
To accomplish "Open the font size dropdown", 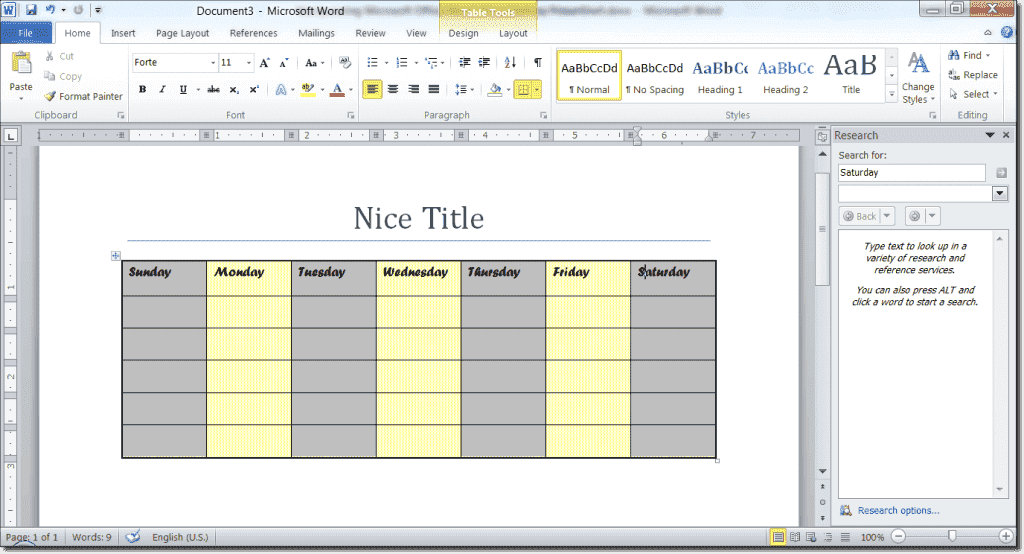I will coord(249,63).
